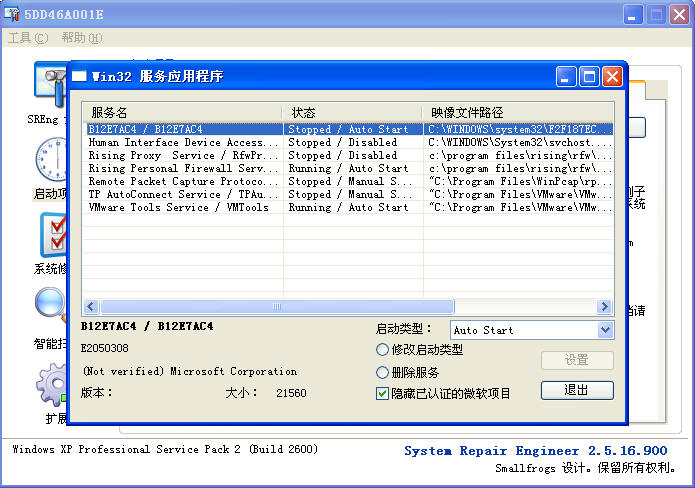The image size is (695, 488).
Task: Open the 工具 menu
Action: tap(28, 38)
